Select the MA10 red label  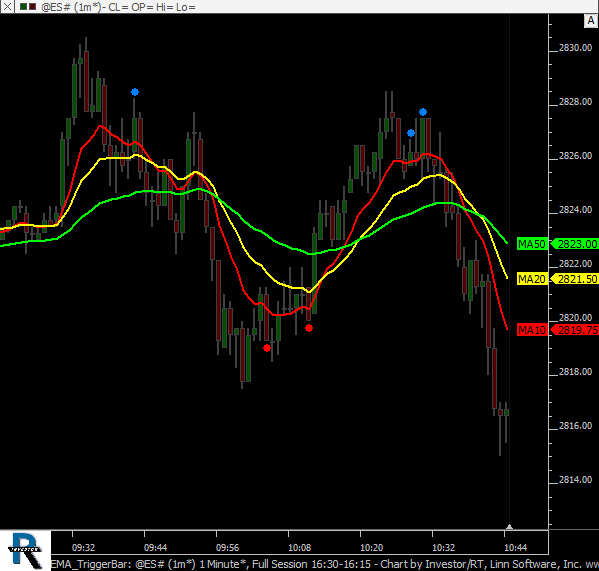(532, 330)
